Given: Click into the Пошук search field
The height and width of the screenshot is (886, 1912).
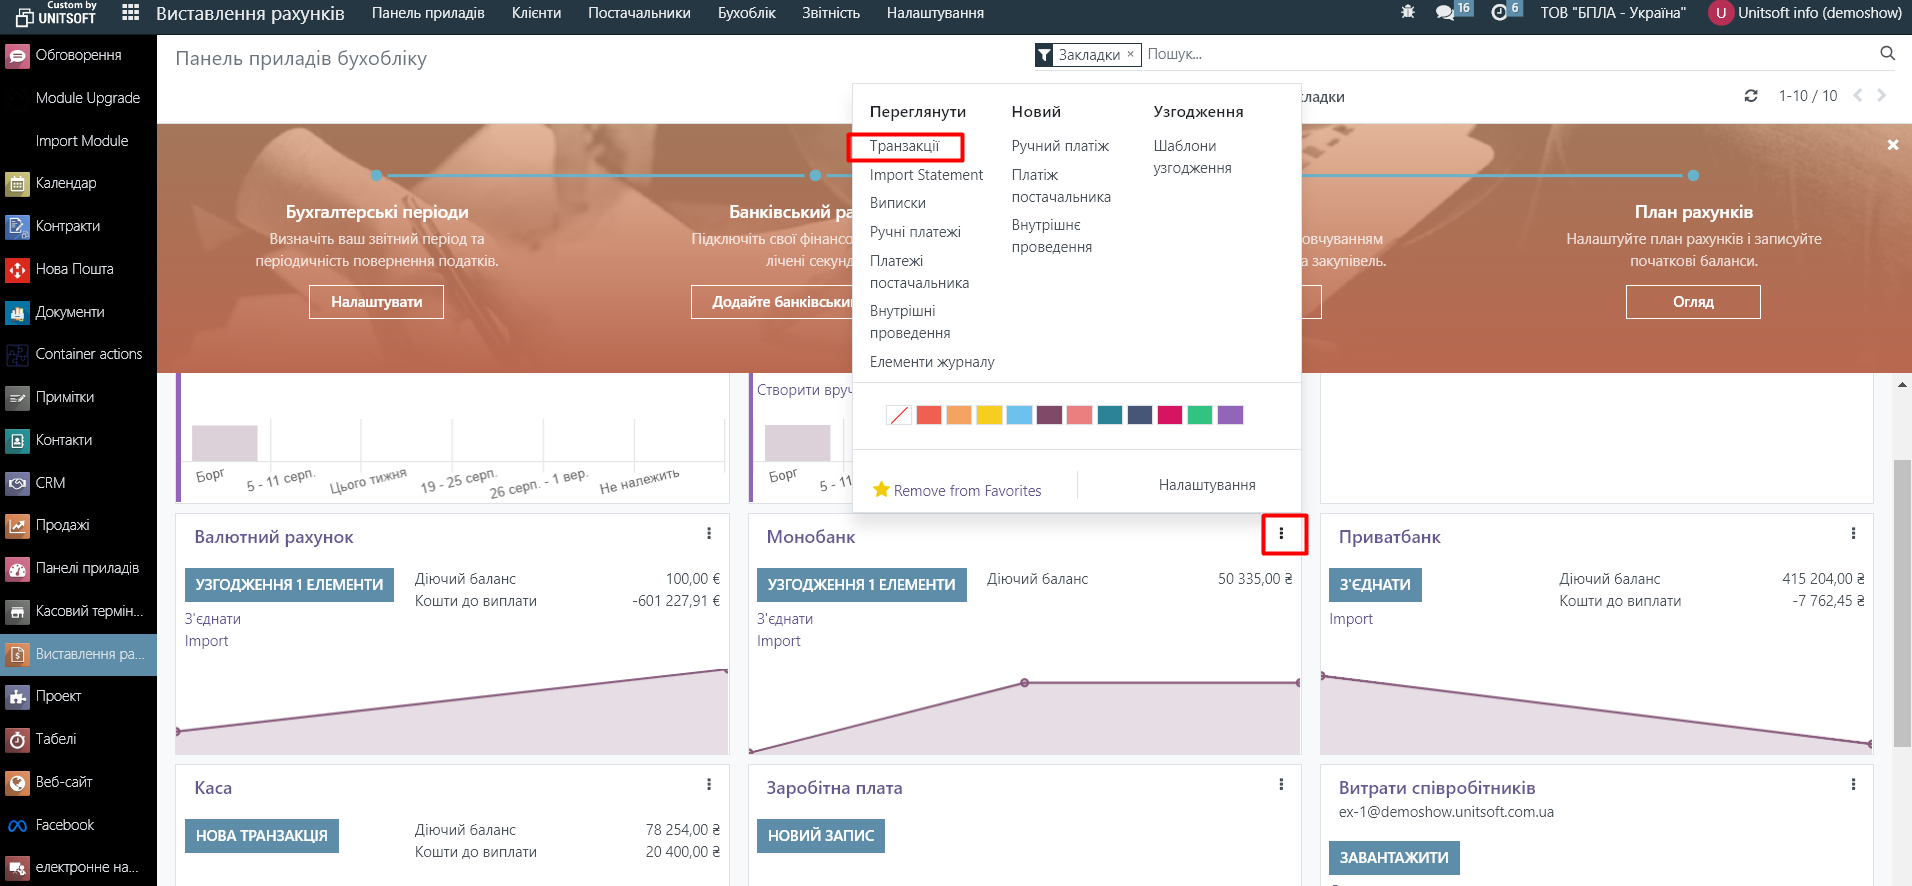Looking at the screenshot, I should [1500, 54].
